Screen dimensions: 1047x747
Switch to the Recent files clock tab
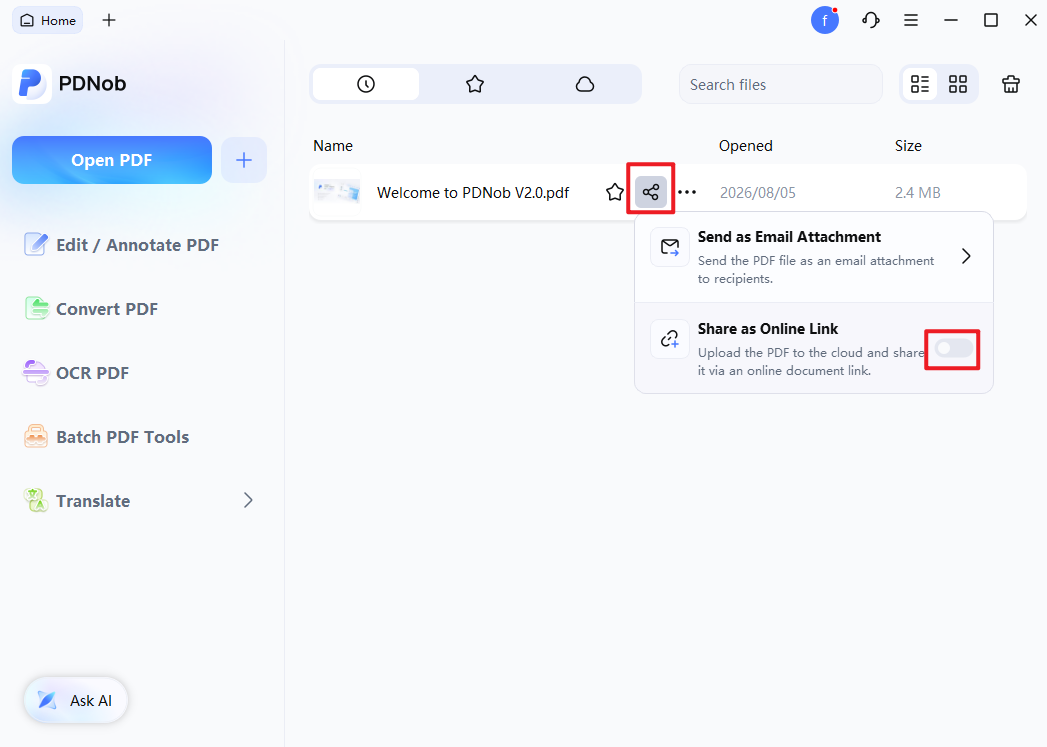[366, 84]
